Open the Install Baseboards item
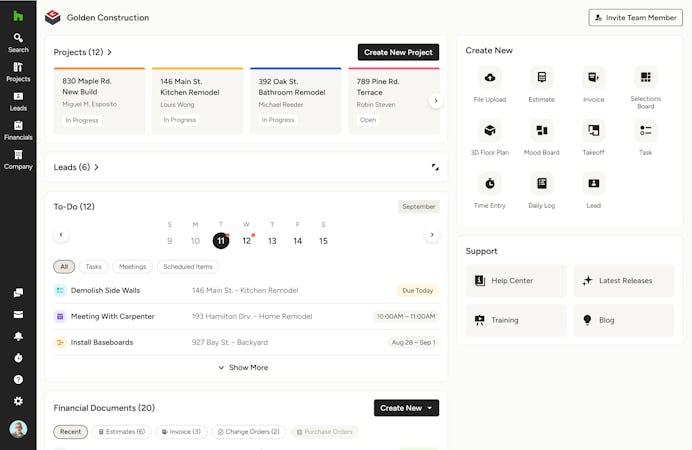Viewport: 692px width, 450px height. tap(246, 342)
